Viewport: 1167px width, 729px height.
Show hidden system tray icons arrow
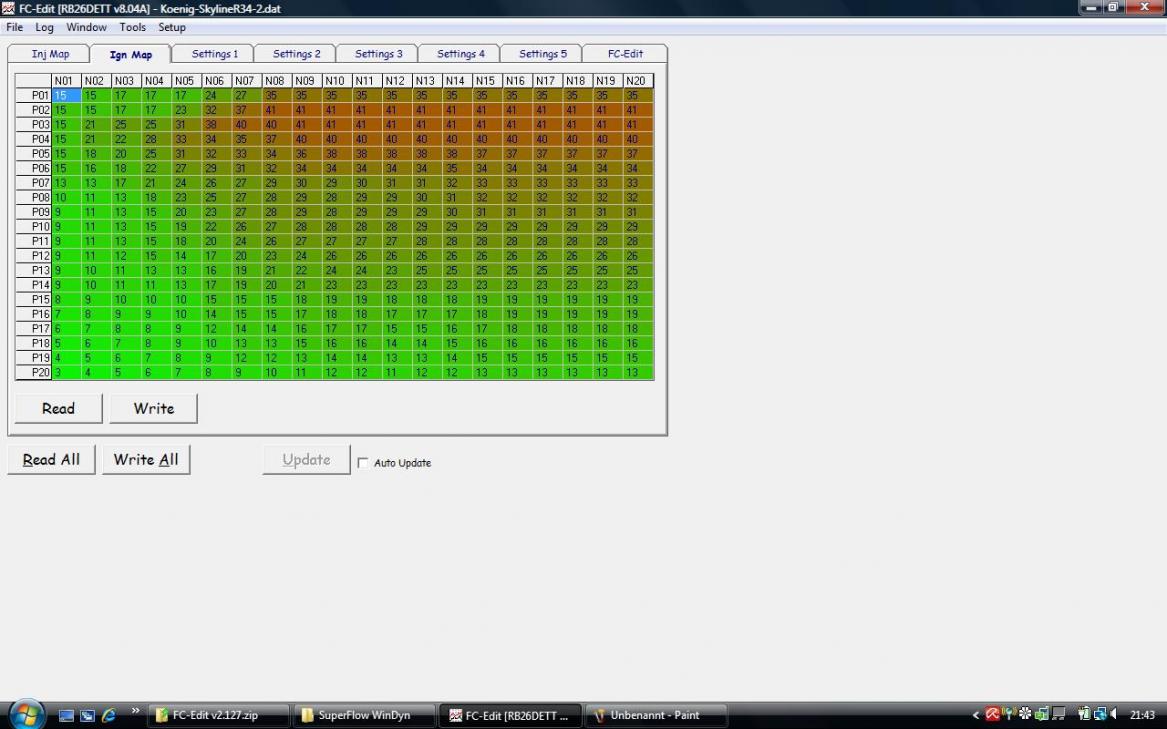[x=976, y=715]
